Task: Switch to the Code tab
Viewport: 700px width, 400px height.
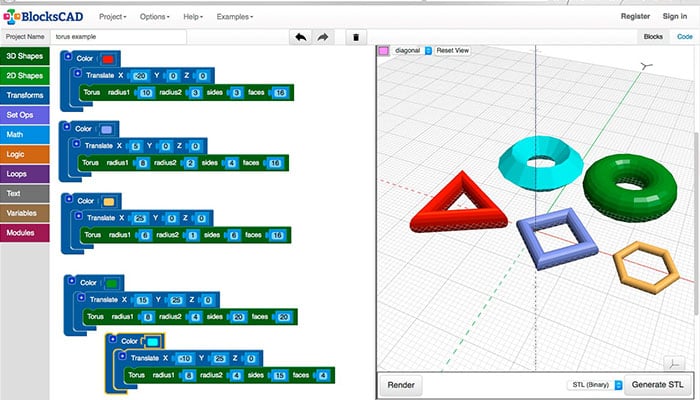Action: point(684,37)
